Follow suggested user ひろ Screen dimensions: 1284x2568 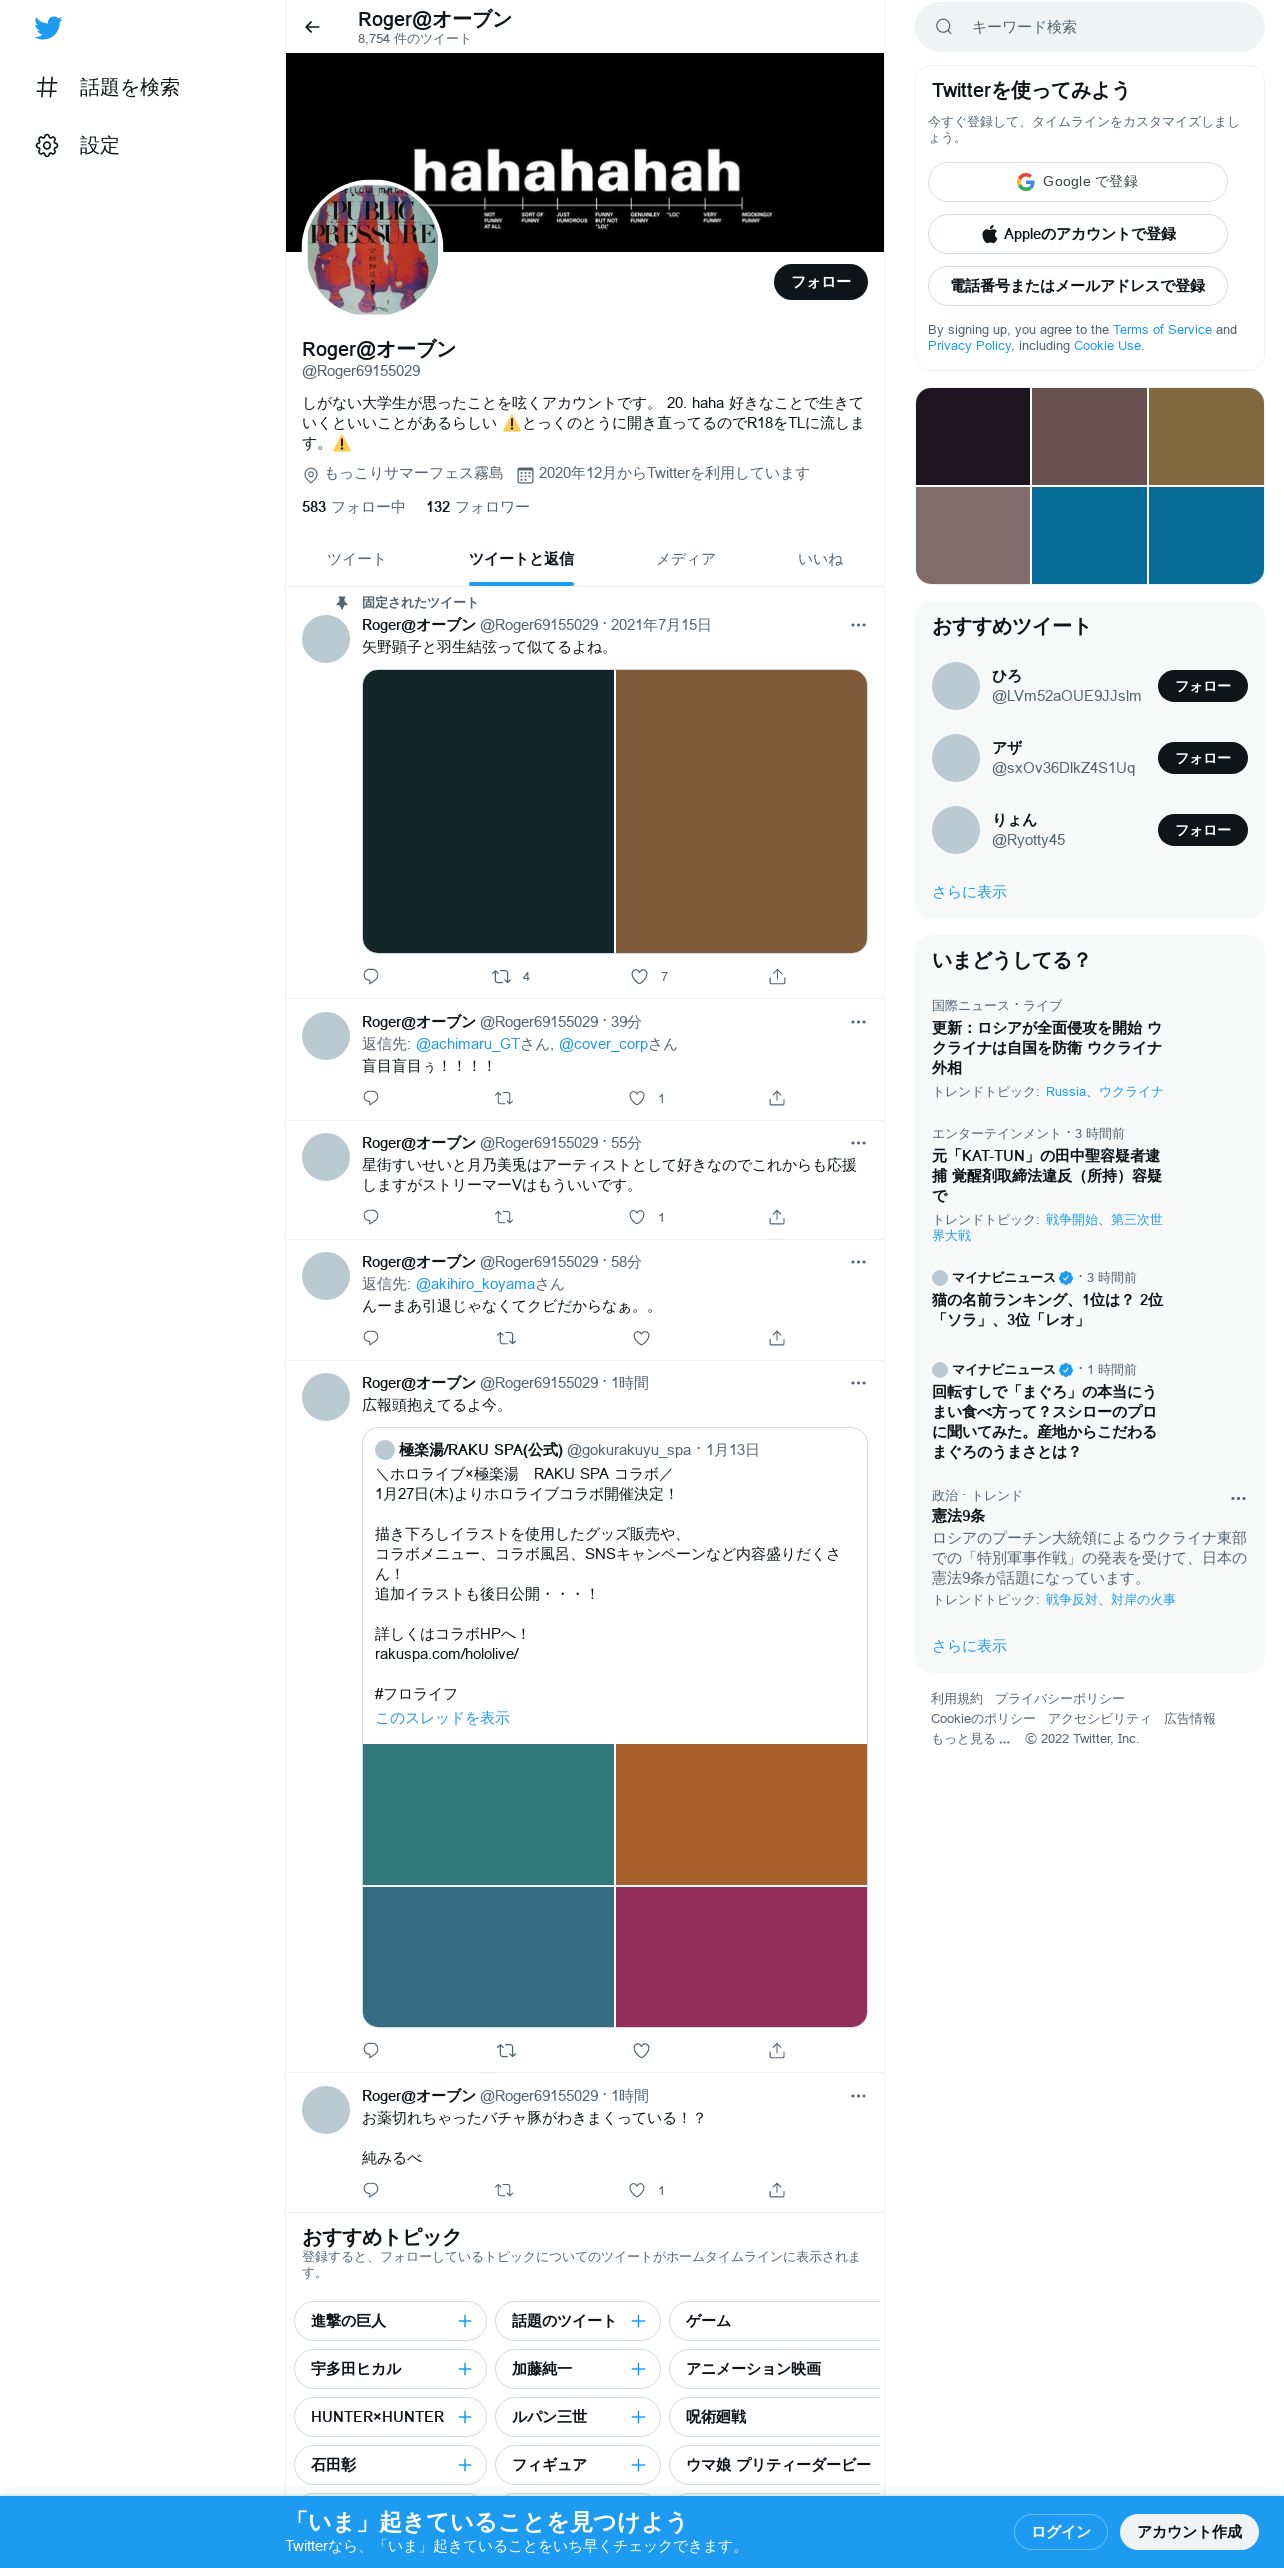point(1202,686)
